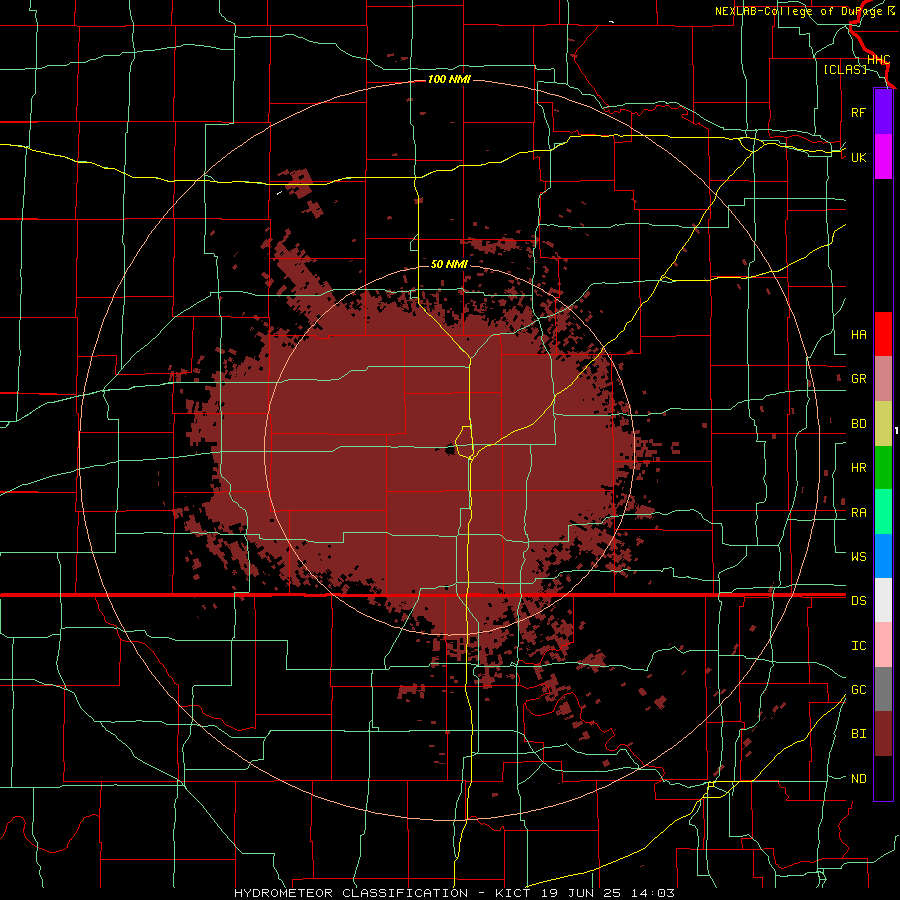Click the red HA legend color swatch
Viewport: 900px width, 900px height.
click(883, 334)
